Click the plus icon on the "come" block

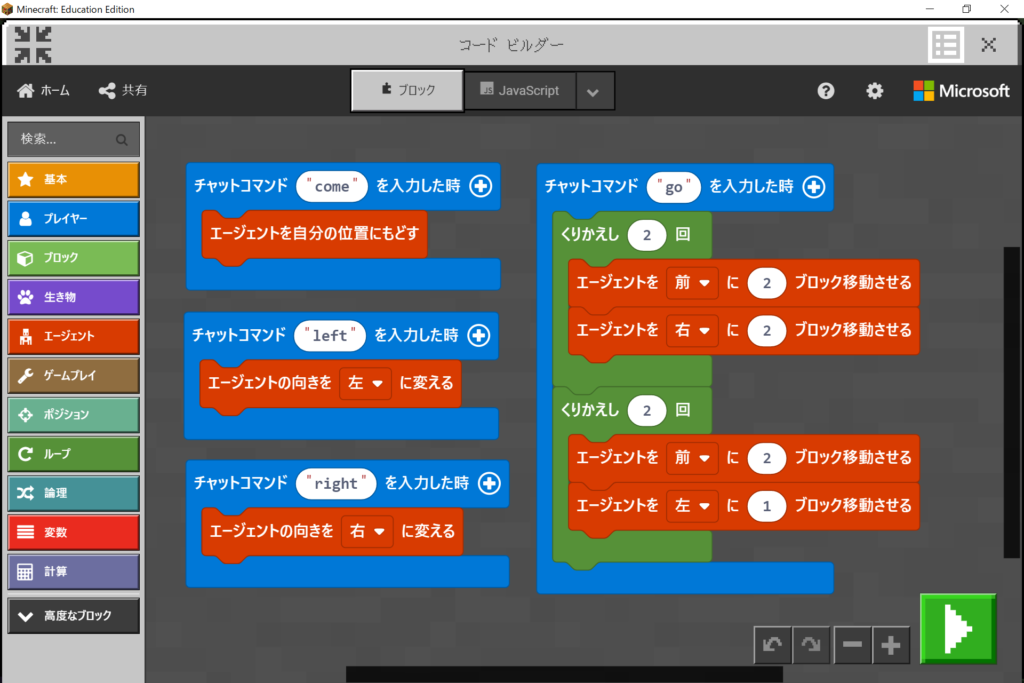click(x=481, y=186)
